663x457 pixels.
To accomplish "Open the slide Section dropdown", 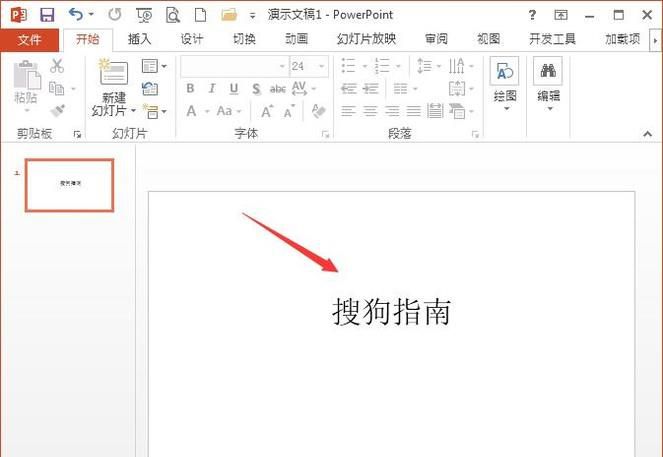I will click(154, 111).
